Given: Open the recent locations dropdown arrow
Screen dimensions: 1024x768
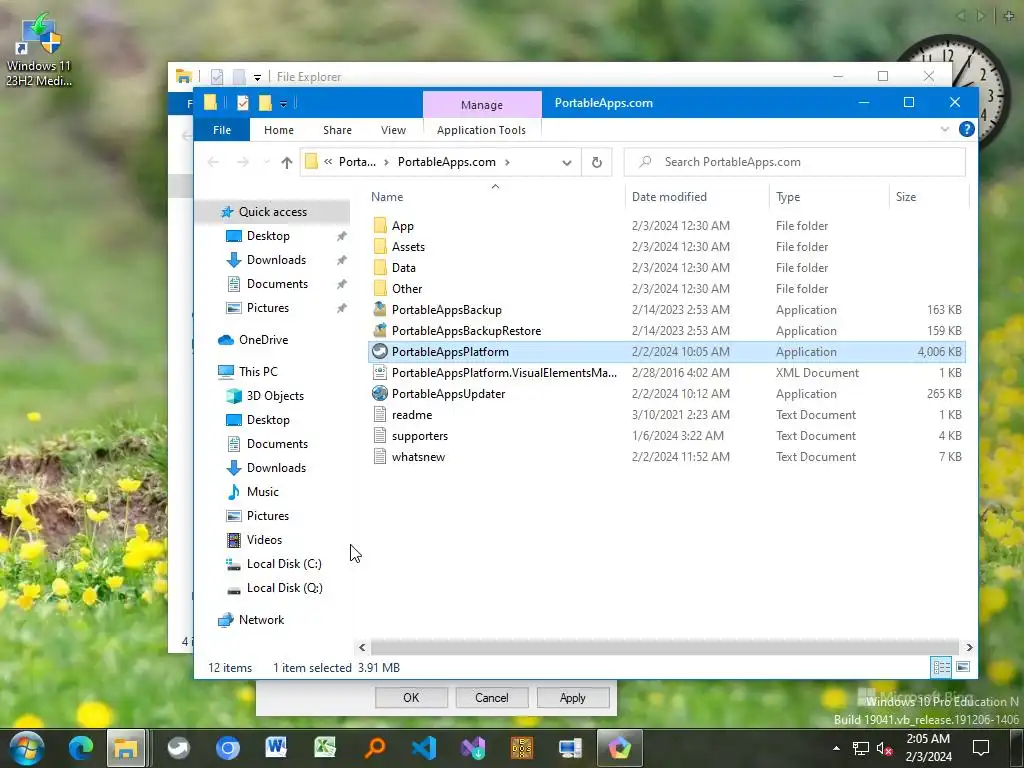Looking at the screenshot, I should (266, 162).
